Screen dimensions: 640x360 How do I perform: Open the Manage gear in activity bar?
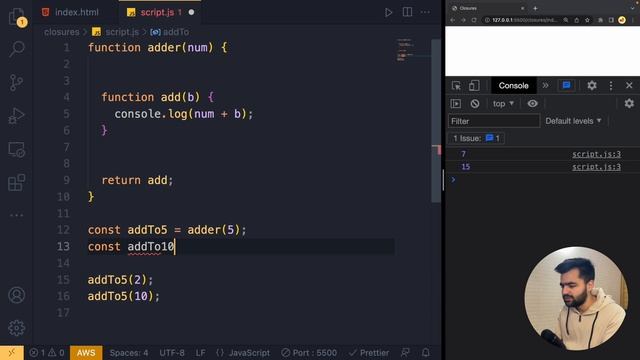pyautogui.click(x=16, y=328)
